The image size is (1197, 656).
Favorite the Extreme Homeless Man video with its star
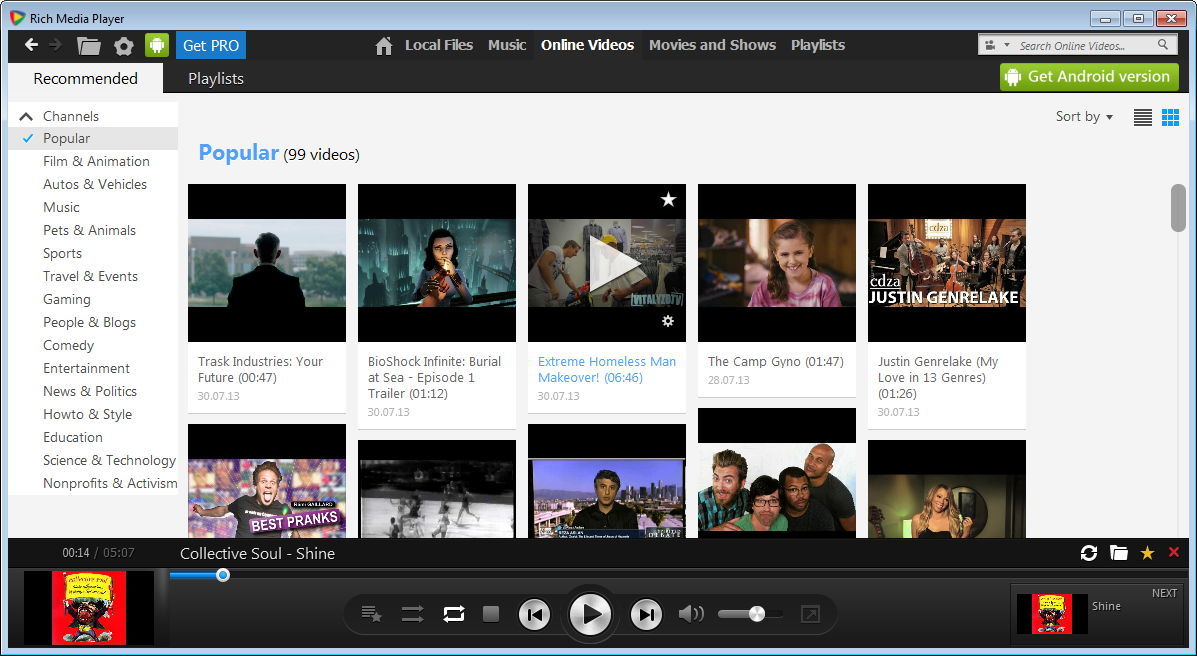coord(668,200)
